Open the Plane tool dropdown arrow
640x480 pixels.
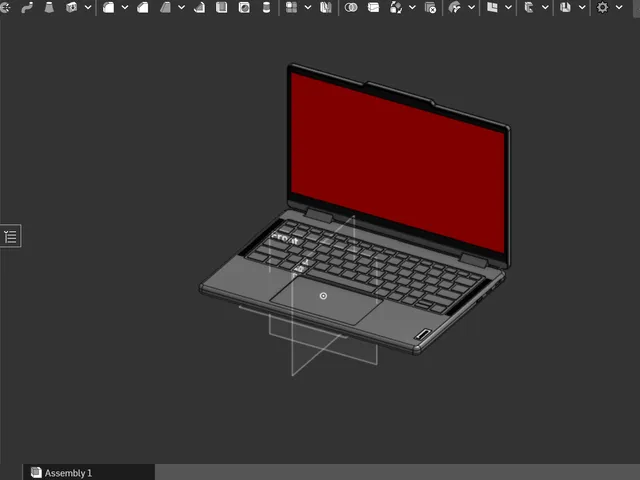pos(508,7)
